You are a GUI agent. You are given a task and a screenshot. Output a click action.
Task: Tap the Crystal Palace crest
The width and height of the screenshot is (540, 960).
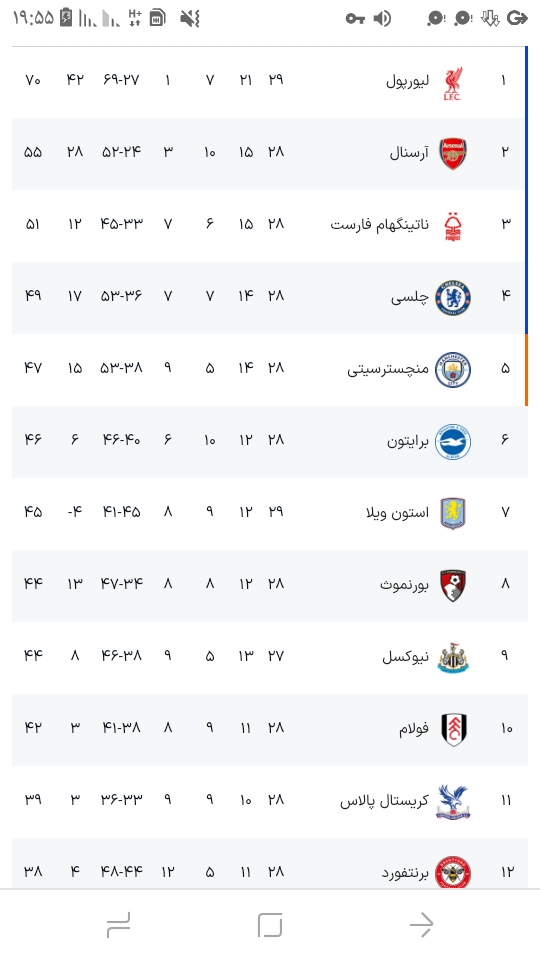(453, 801)
